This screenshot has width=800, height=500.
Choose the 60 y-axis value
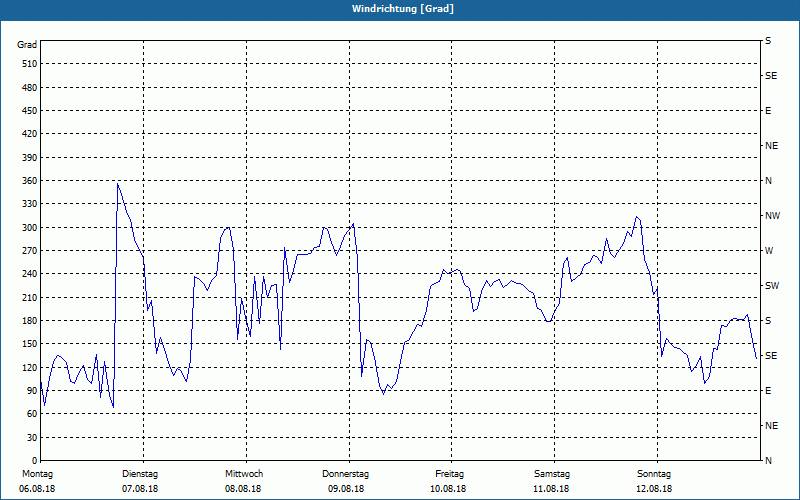point(32,414)
